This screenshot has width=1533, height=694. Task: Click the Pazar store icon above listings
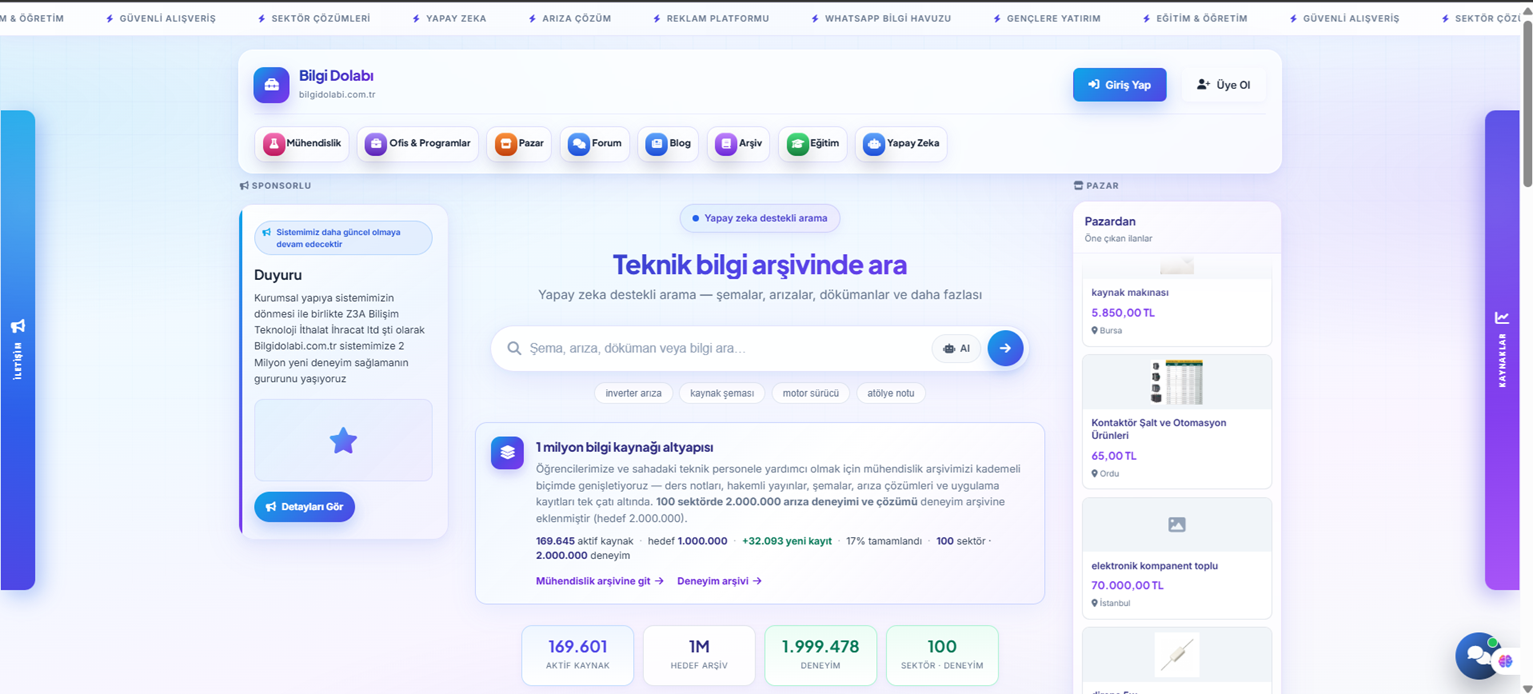point(1078,186)
